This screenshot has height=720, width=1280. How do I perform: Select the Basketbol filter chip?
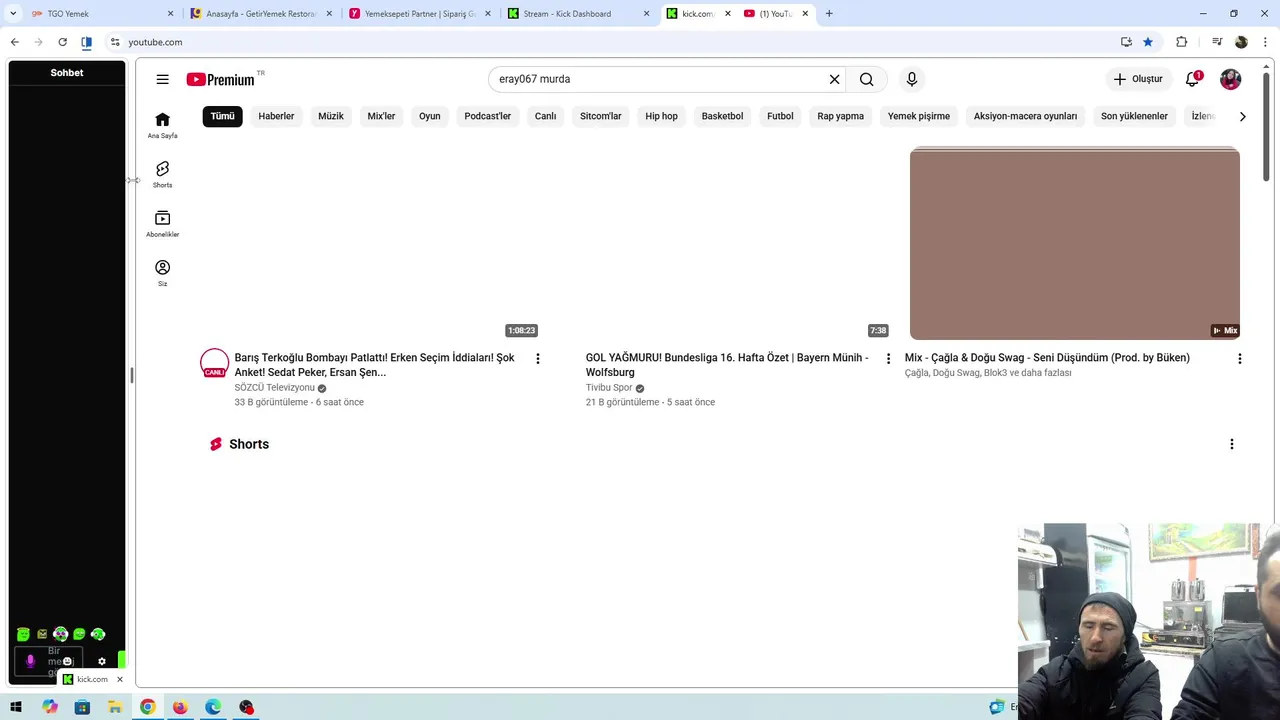(722, 116)
